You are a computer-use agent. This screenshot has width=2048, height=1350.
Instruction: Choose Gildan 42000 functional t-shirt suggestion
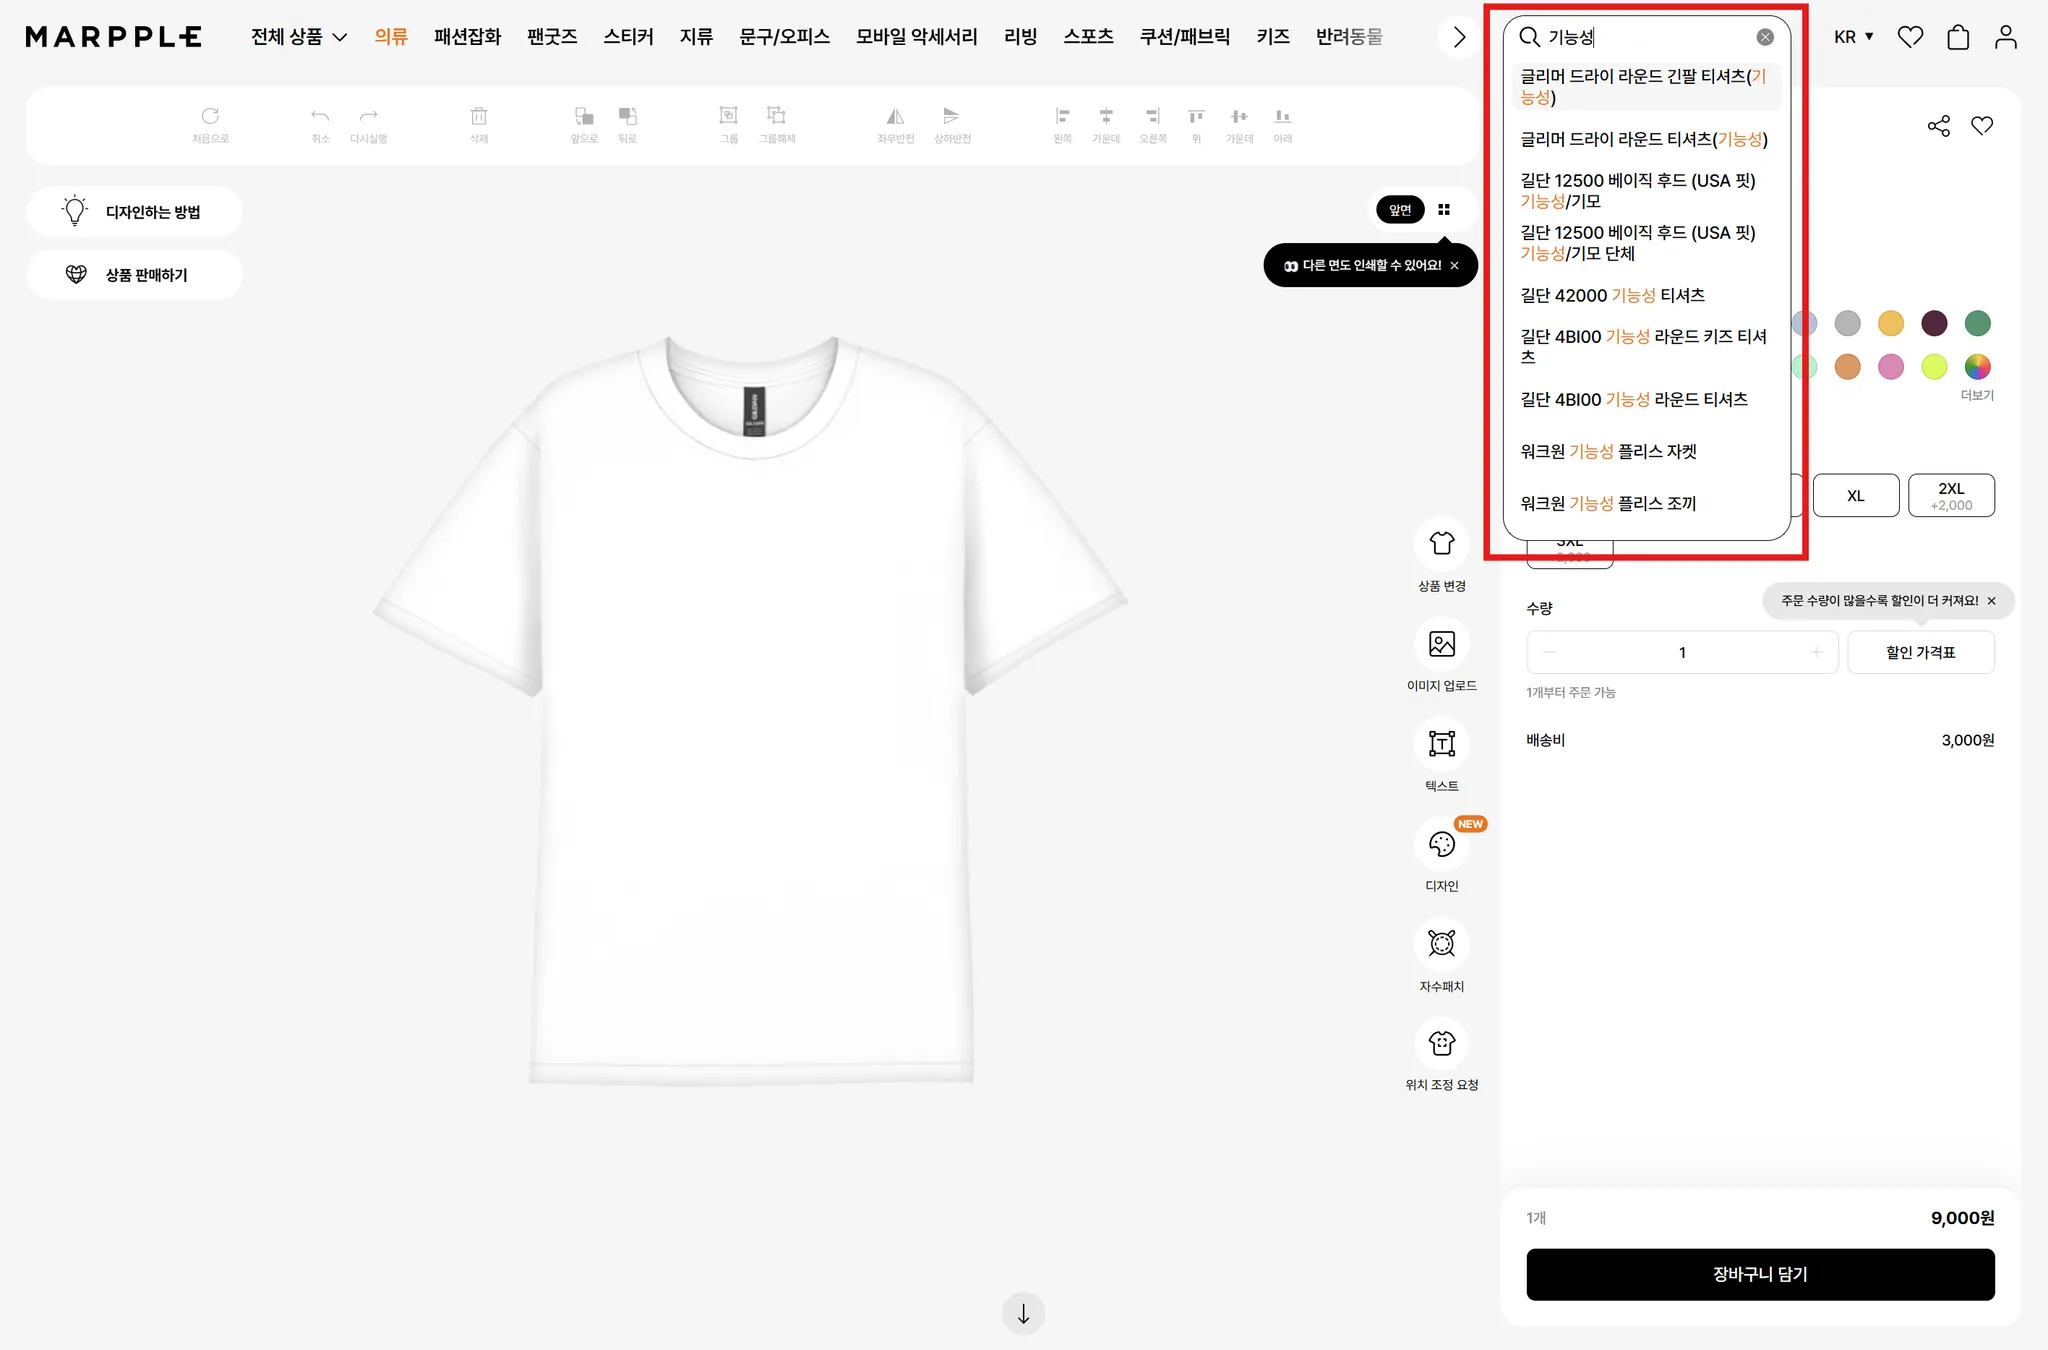(1612, 296)
